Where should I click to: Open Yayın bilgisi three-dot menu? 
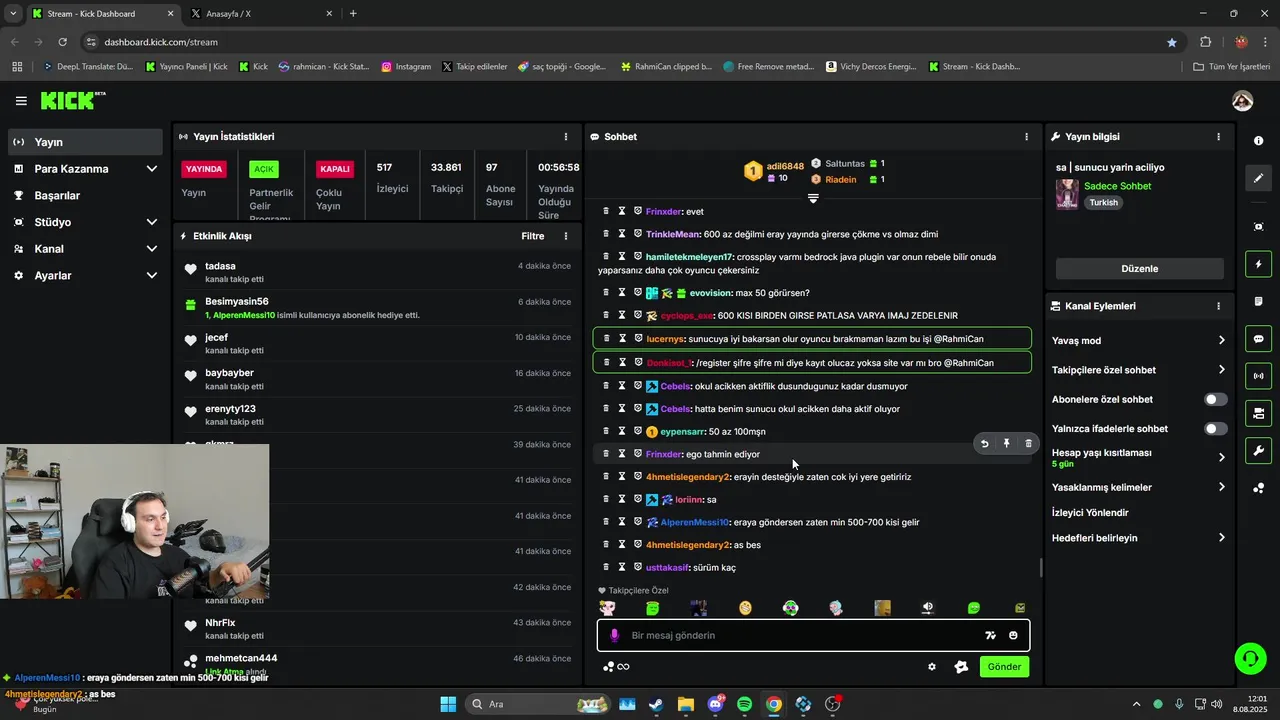(1218, 136)
